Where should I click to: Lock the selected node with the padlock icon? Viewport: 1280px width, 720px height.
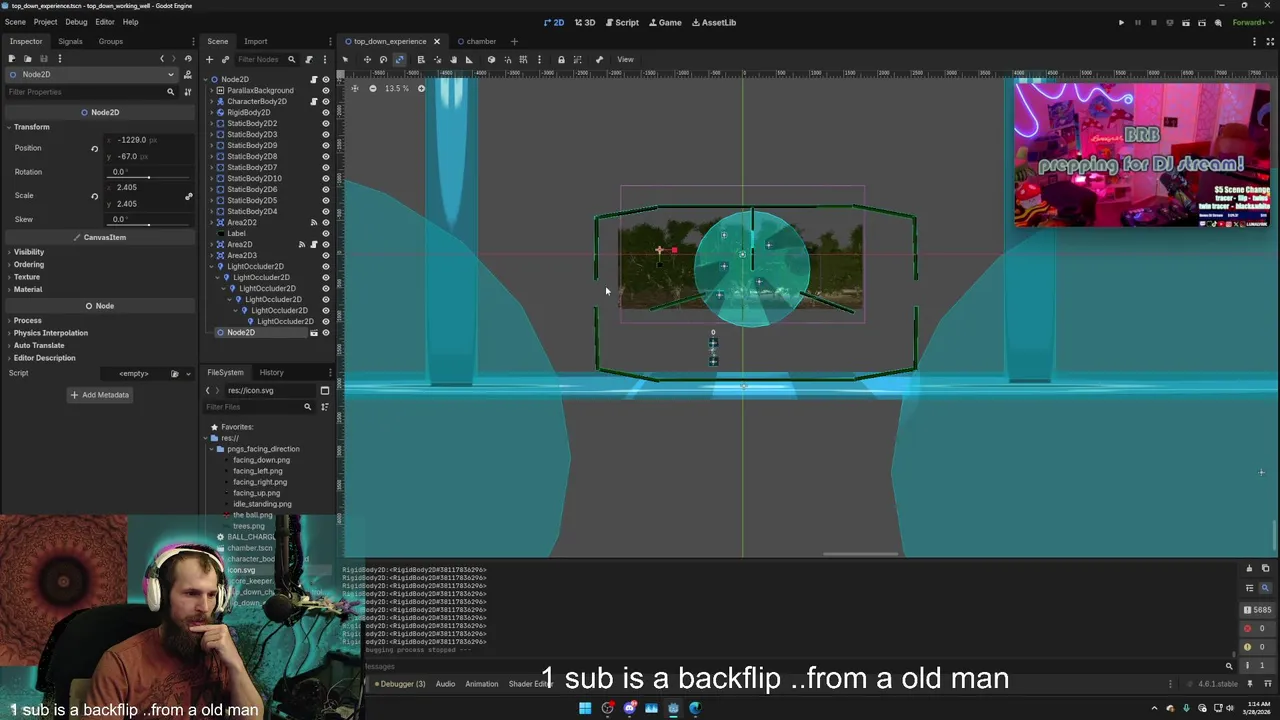coord(561,59)
